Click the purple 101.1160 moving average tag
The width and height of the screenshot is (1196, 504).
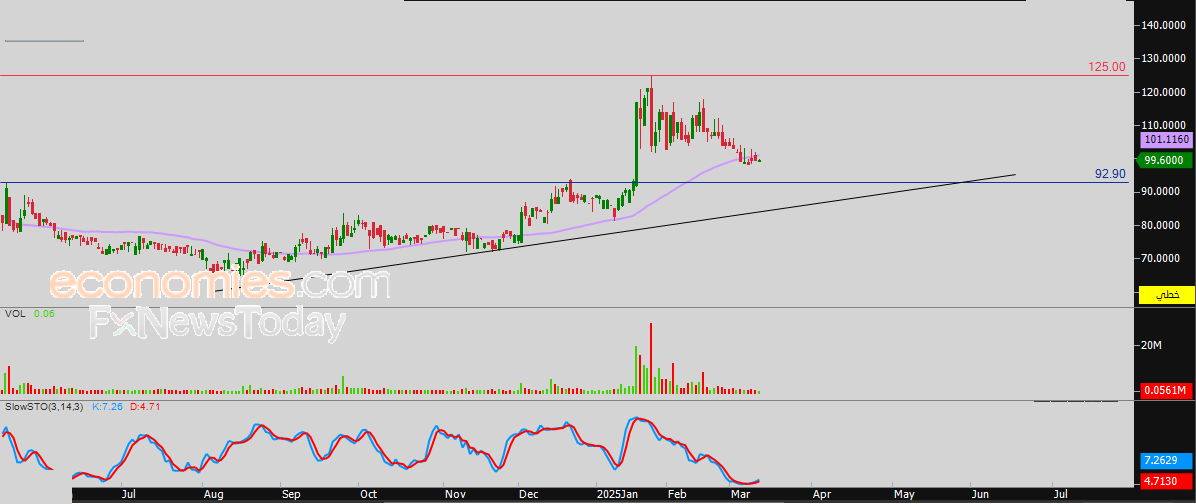click(x=1166, y=143)
